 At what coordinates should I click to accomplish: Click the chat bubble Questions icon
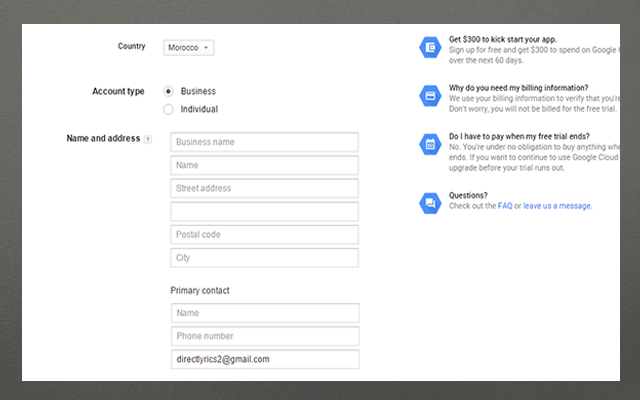pyautogui.click(x=430, y=202)
